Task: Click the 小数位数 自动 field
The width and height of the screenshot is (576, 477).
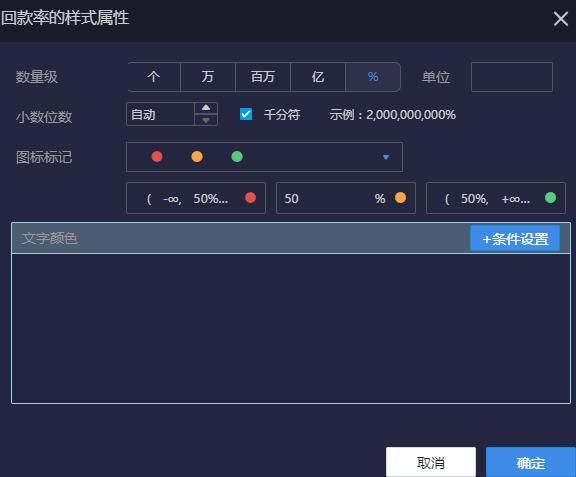Action: tap(160, 115)
